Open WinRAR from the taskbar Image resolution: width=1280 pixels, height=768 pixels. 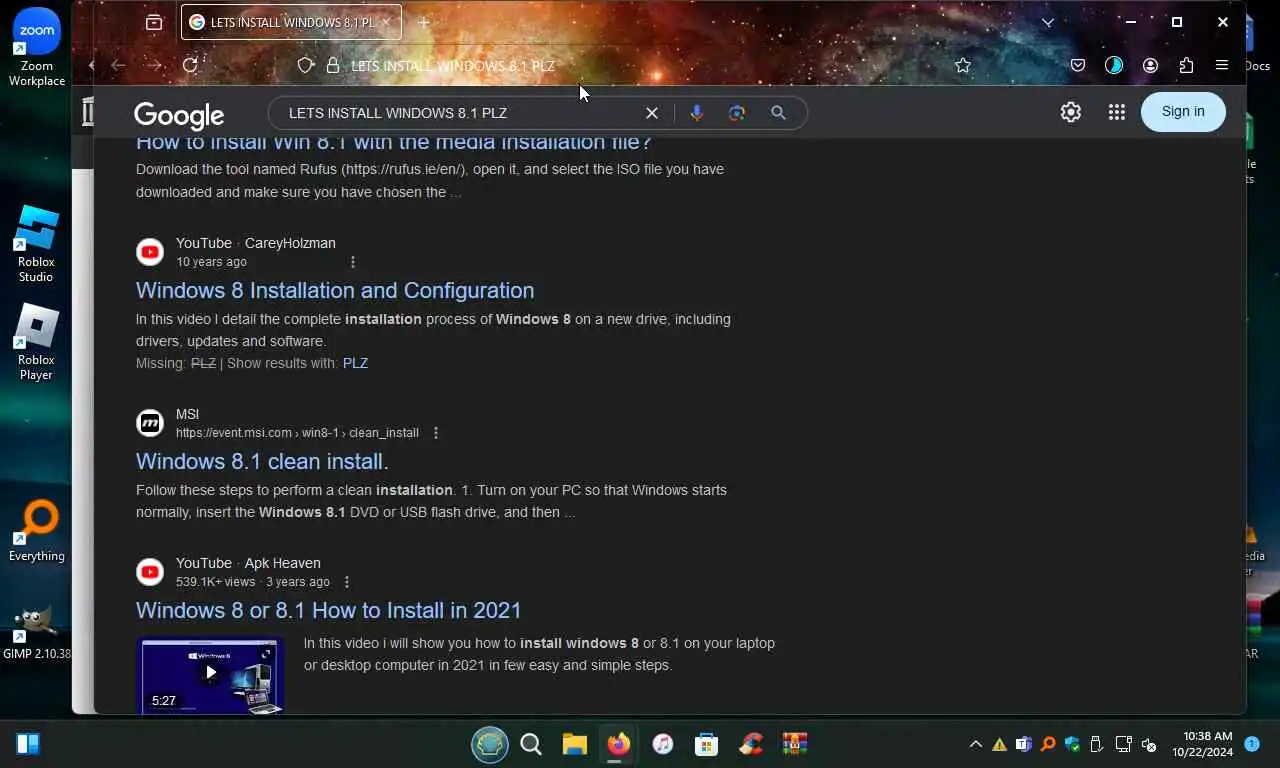point(795,744)
